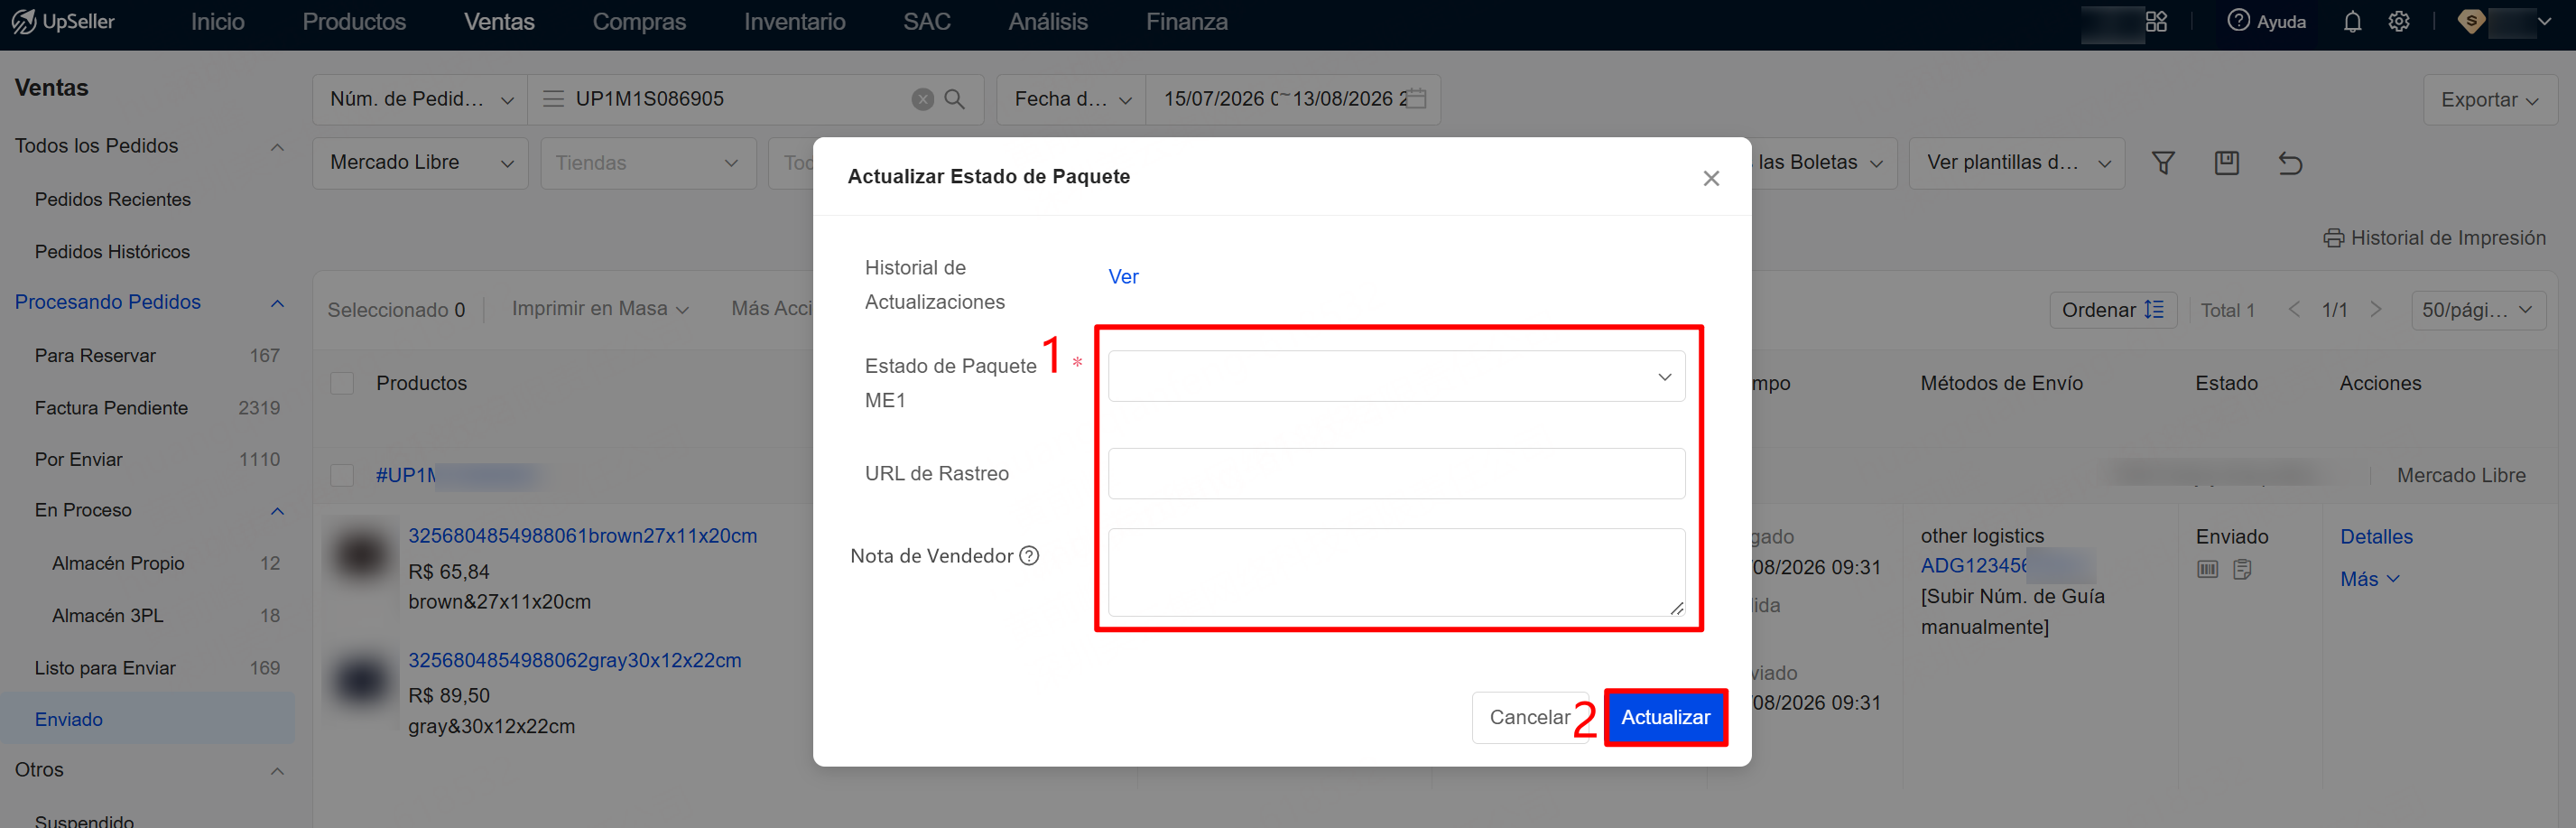This screenshot has width=2576, height=828.
Task: Collapse Procesando Pedidos section
Action: coord(277,303)
